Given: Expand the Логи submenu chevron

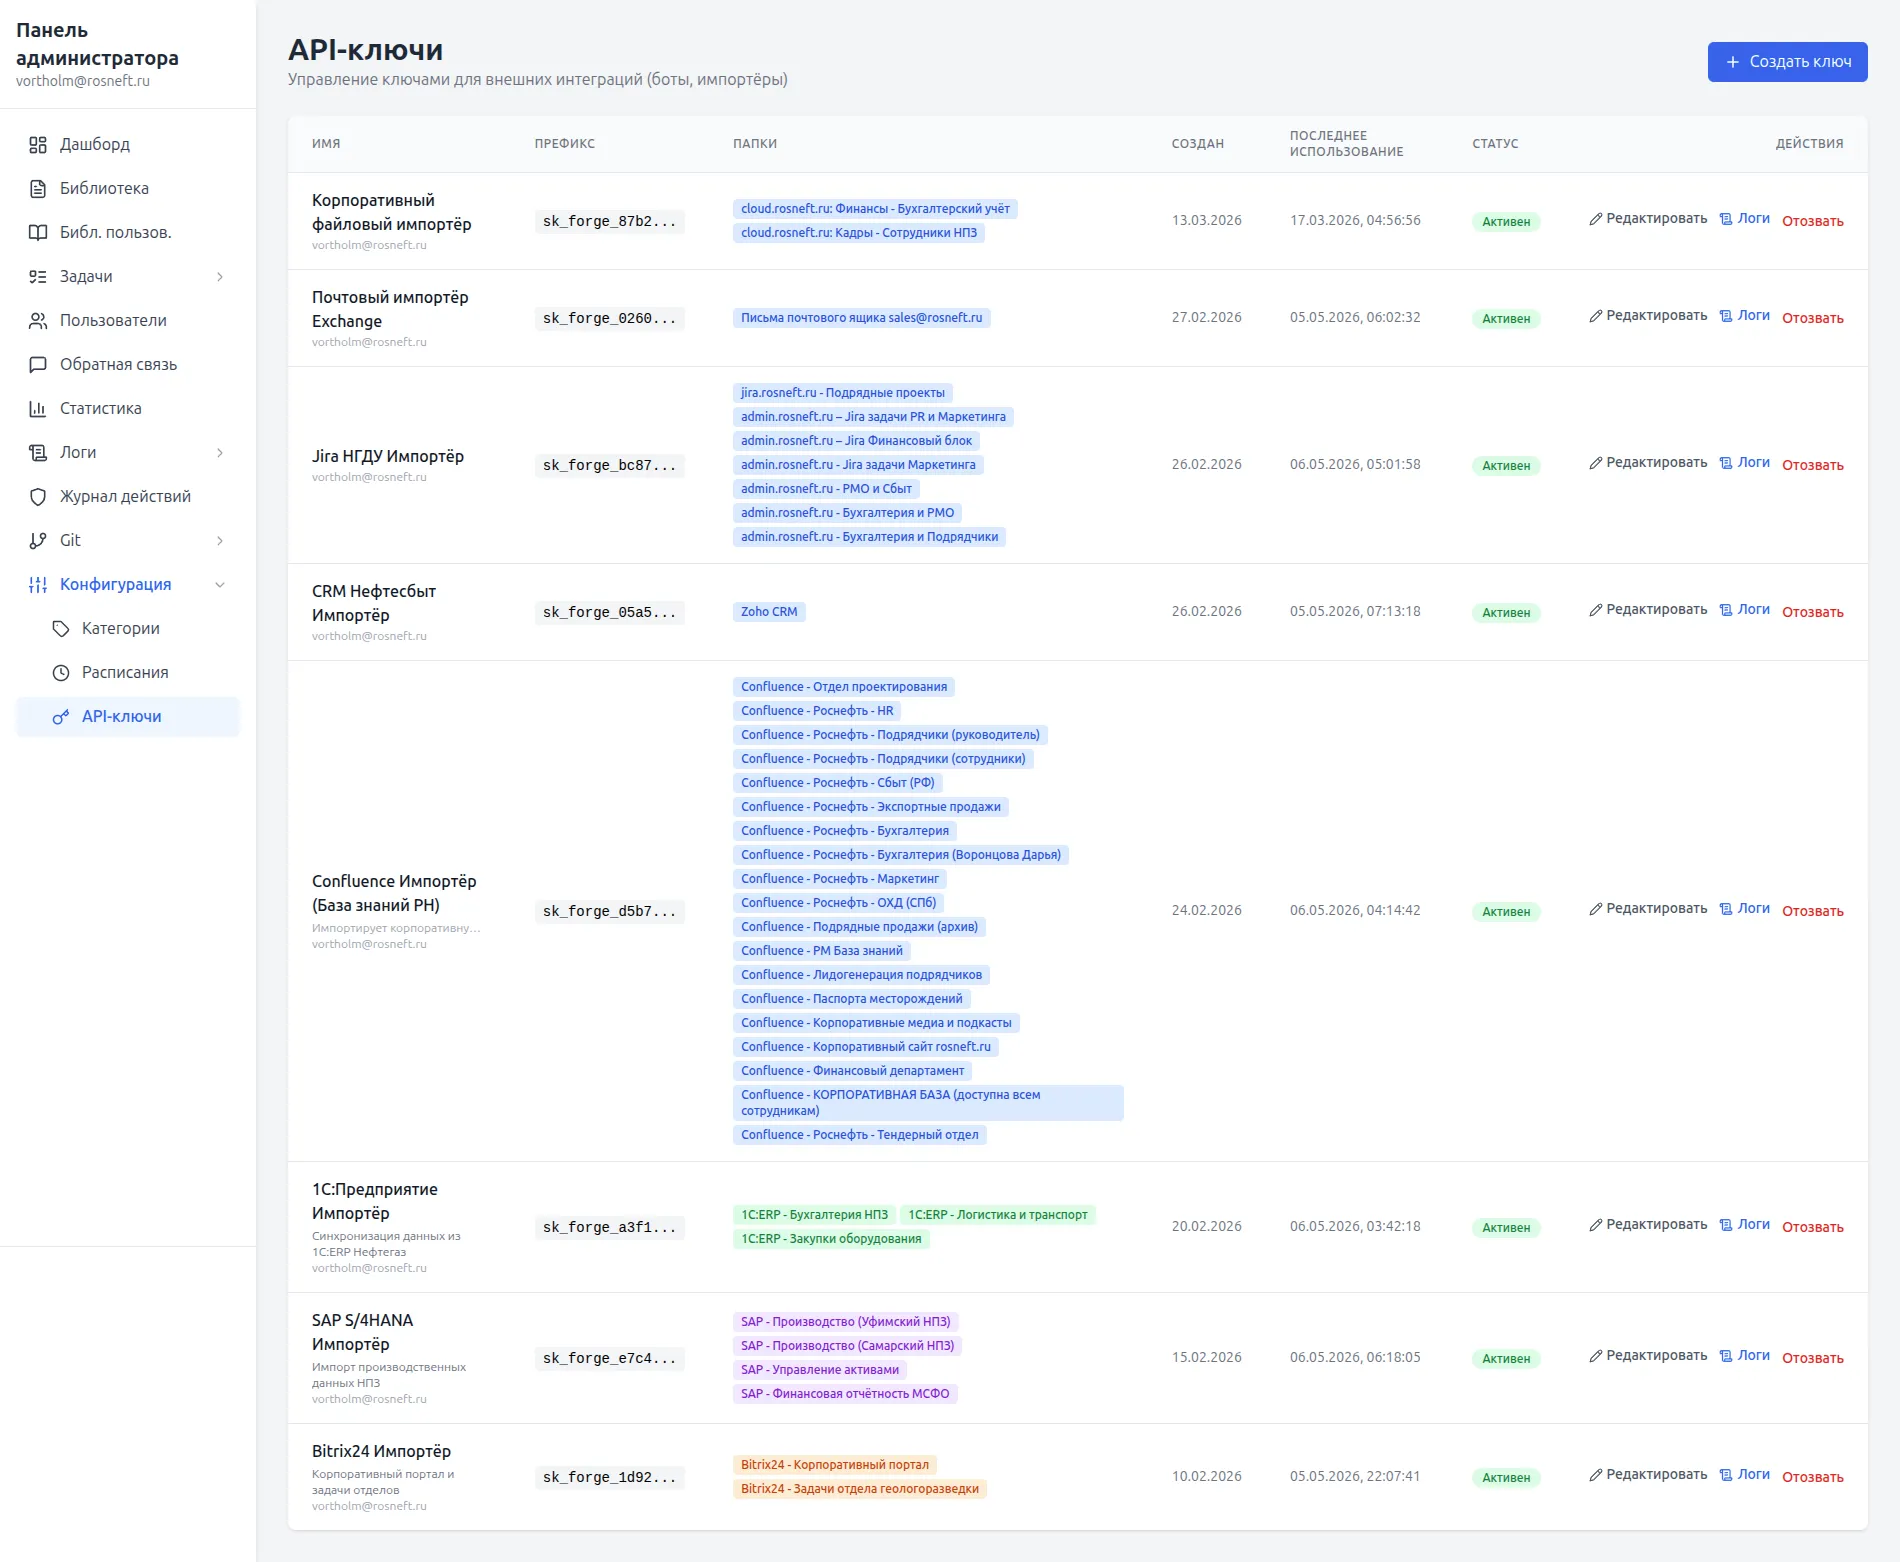Looking at the screenshot, I should 220,453.
